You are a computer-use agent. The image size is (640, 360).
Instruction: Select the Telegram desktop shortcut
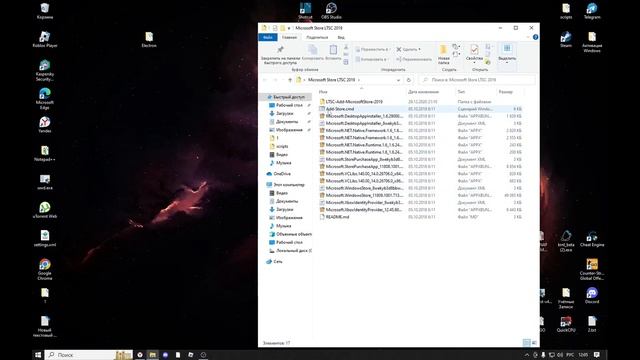pos(592,11)
